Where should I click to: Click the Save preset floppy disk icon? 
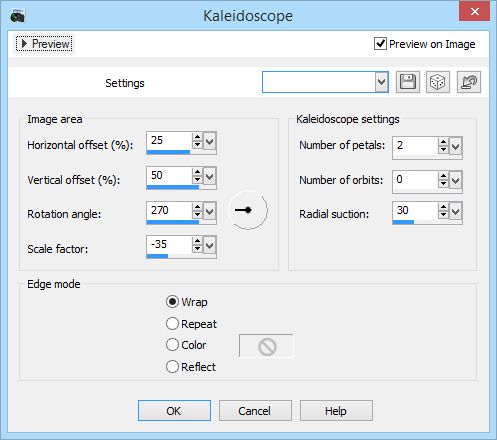coord(408,82)
